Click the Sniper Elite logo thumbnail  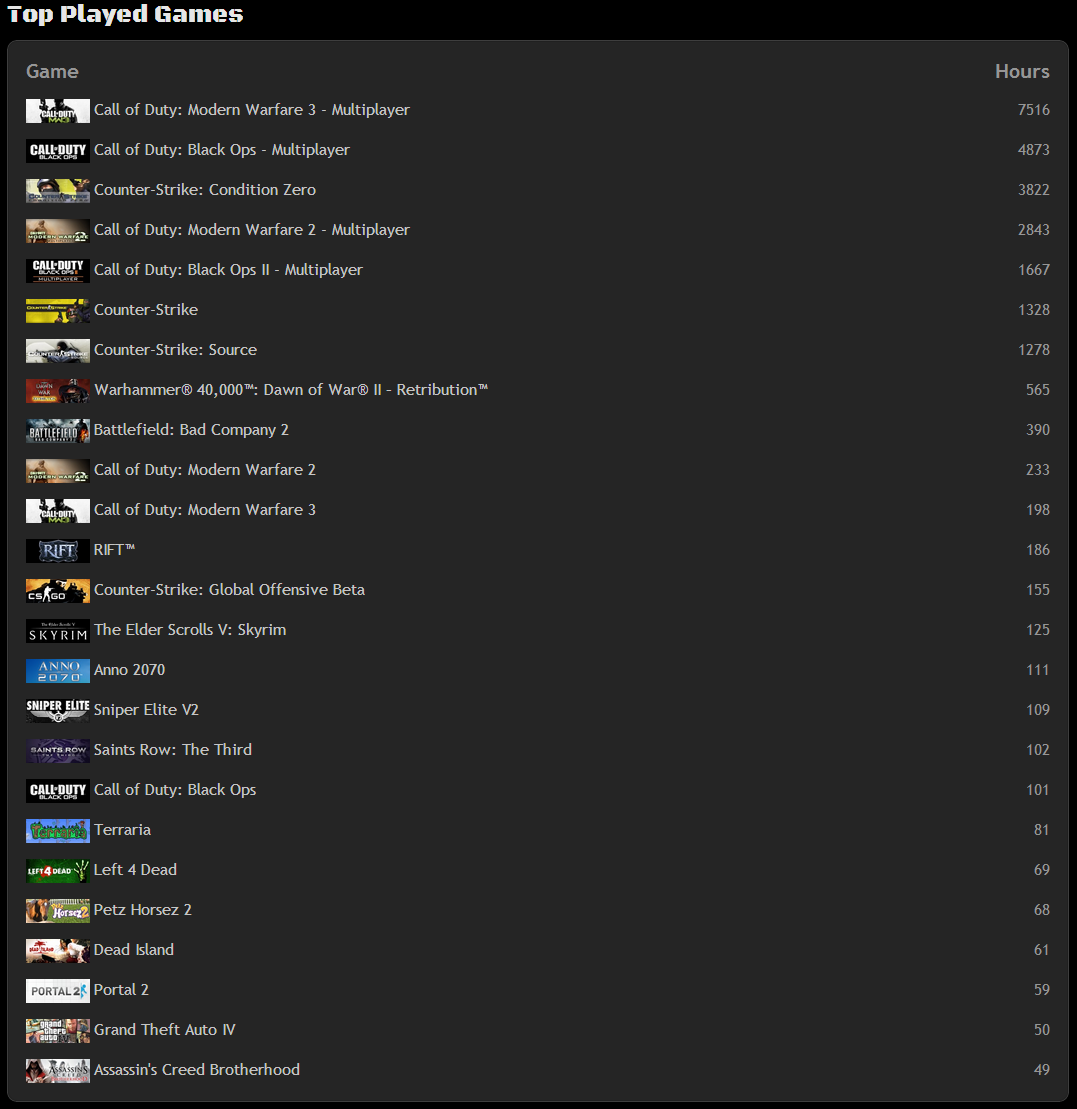pos(58,711)
